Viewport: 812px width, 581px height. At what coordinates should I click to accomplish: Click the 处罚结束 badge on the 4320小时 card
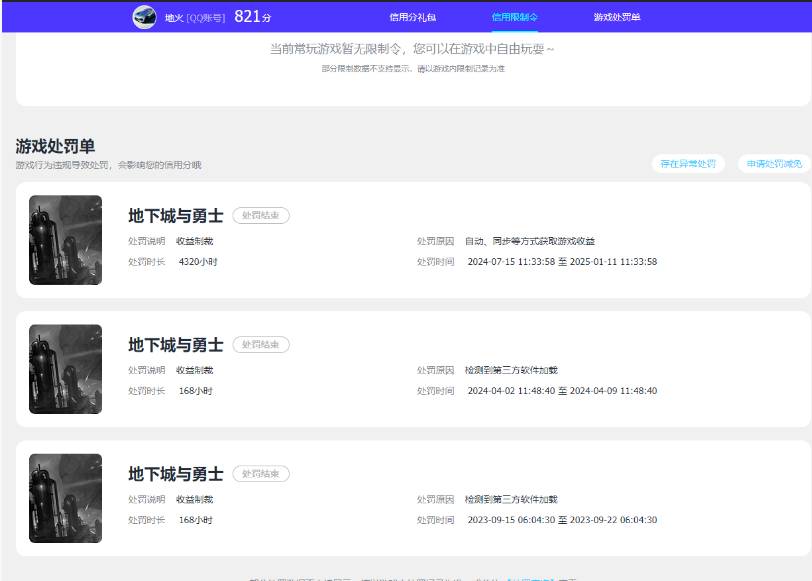(x=261, y=215)
